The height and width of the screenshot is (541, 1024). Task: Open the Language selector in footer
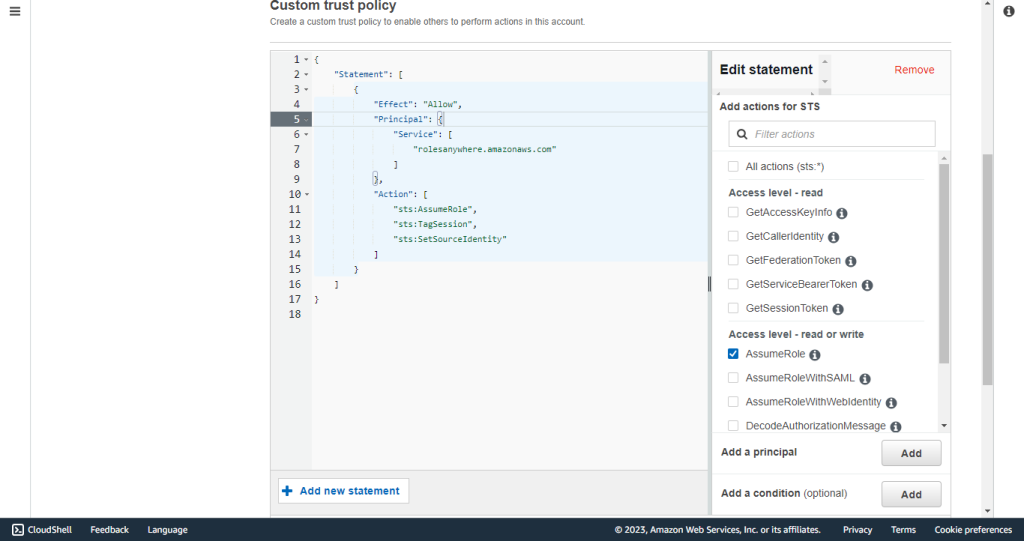click(167, 530)
